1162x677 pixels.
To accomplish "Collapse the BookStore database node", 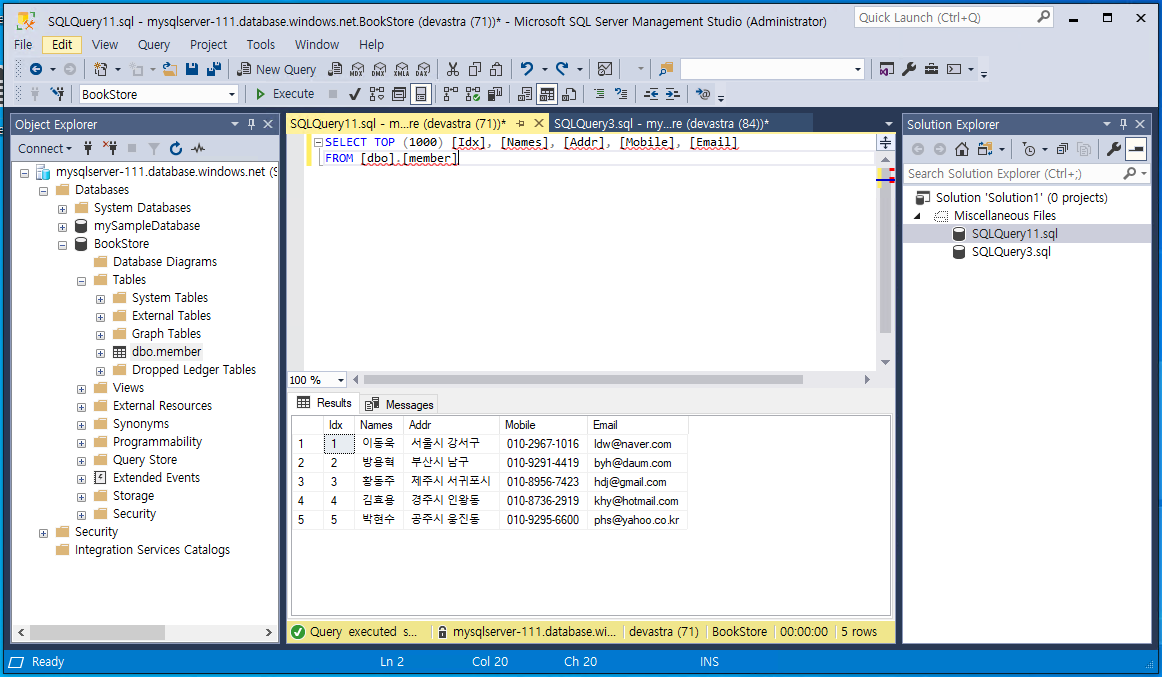I will (62, 244).
